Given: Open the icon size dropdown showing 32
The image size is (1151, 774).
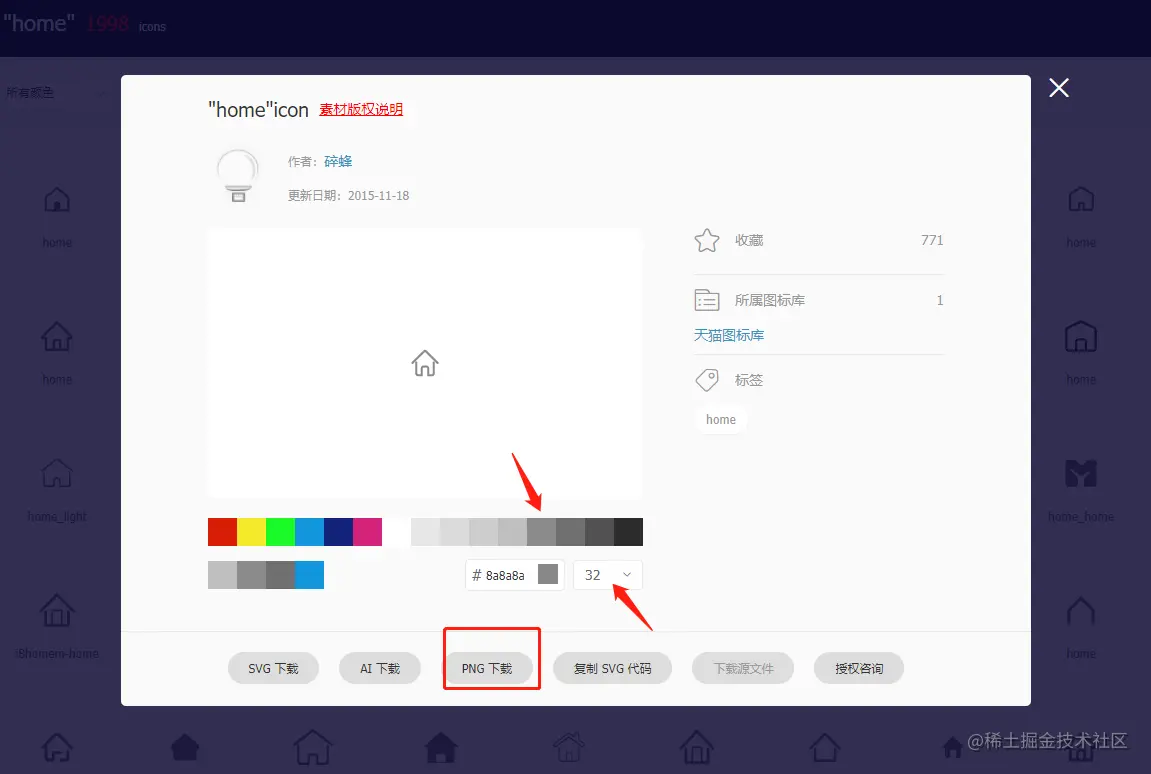Looking at the screenshot, I should coord(608,575).
